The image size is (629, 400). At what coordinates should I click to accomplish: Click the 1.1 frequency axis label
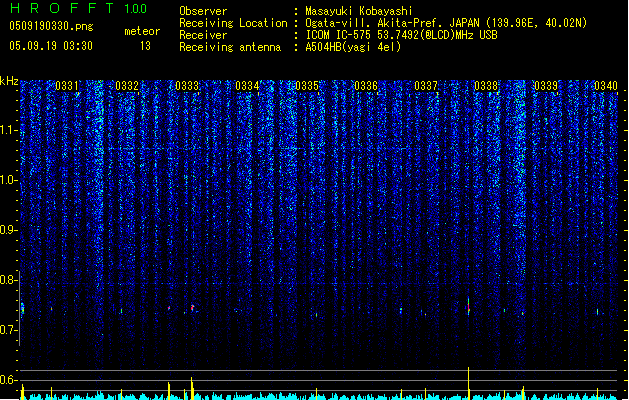(9, 130)
